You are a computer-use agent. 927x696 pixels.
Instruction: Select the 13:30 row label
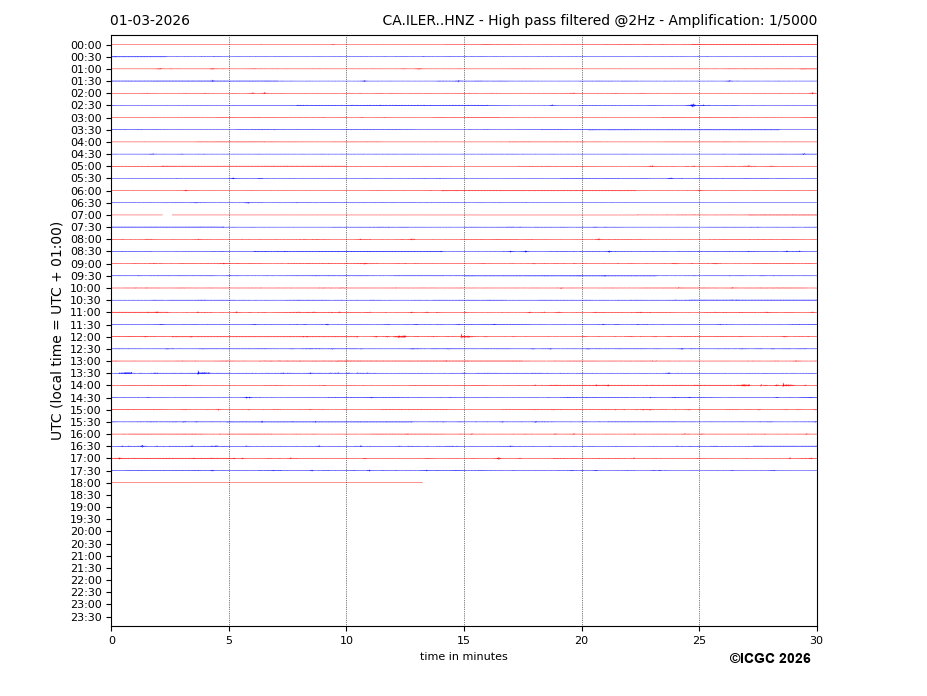coord(85,373)
